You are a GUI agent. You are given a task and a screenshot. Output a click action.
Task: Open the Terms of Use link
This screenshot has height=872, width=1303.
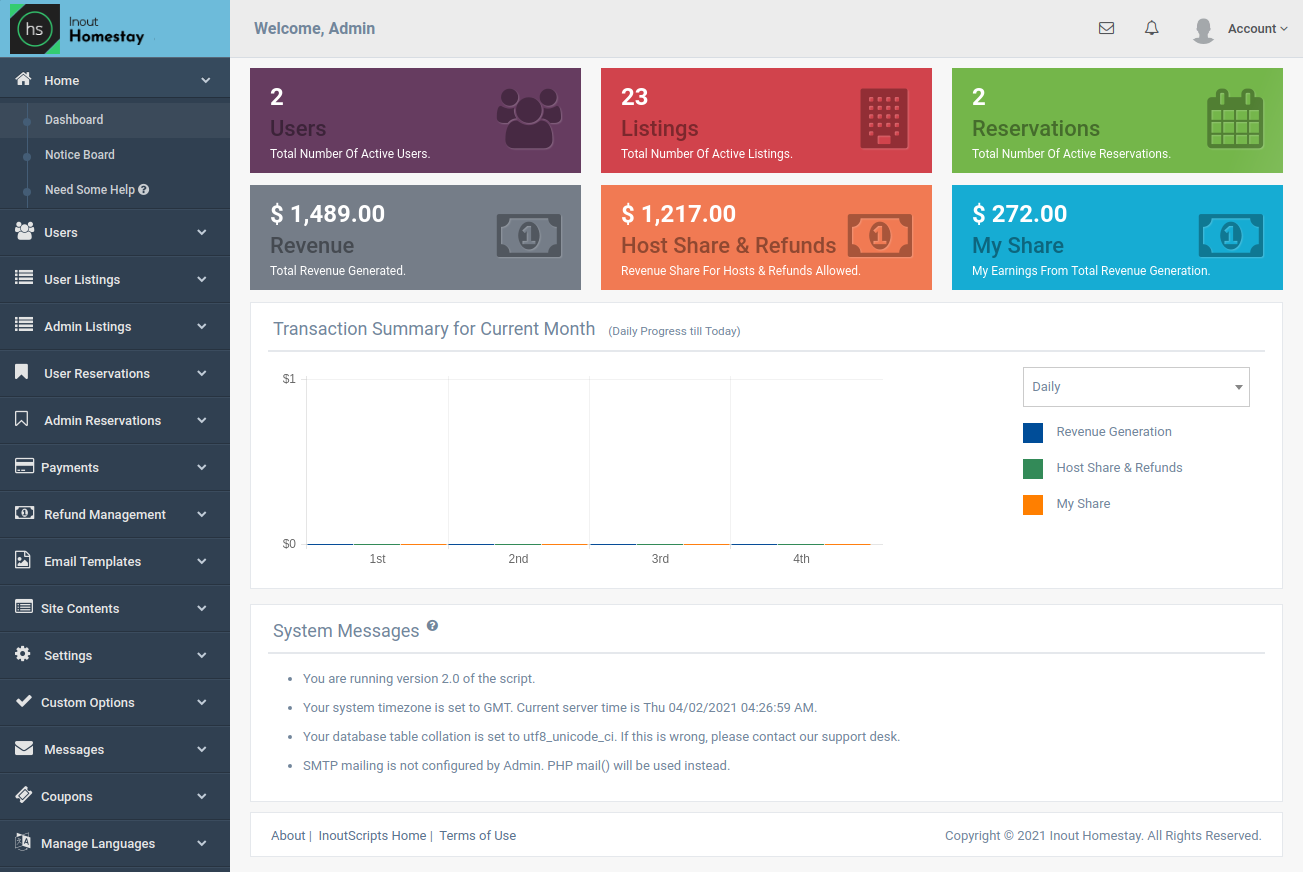(477, 835)
